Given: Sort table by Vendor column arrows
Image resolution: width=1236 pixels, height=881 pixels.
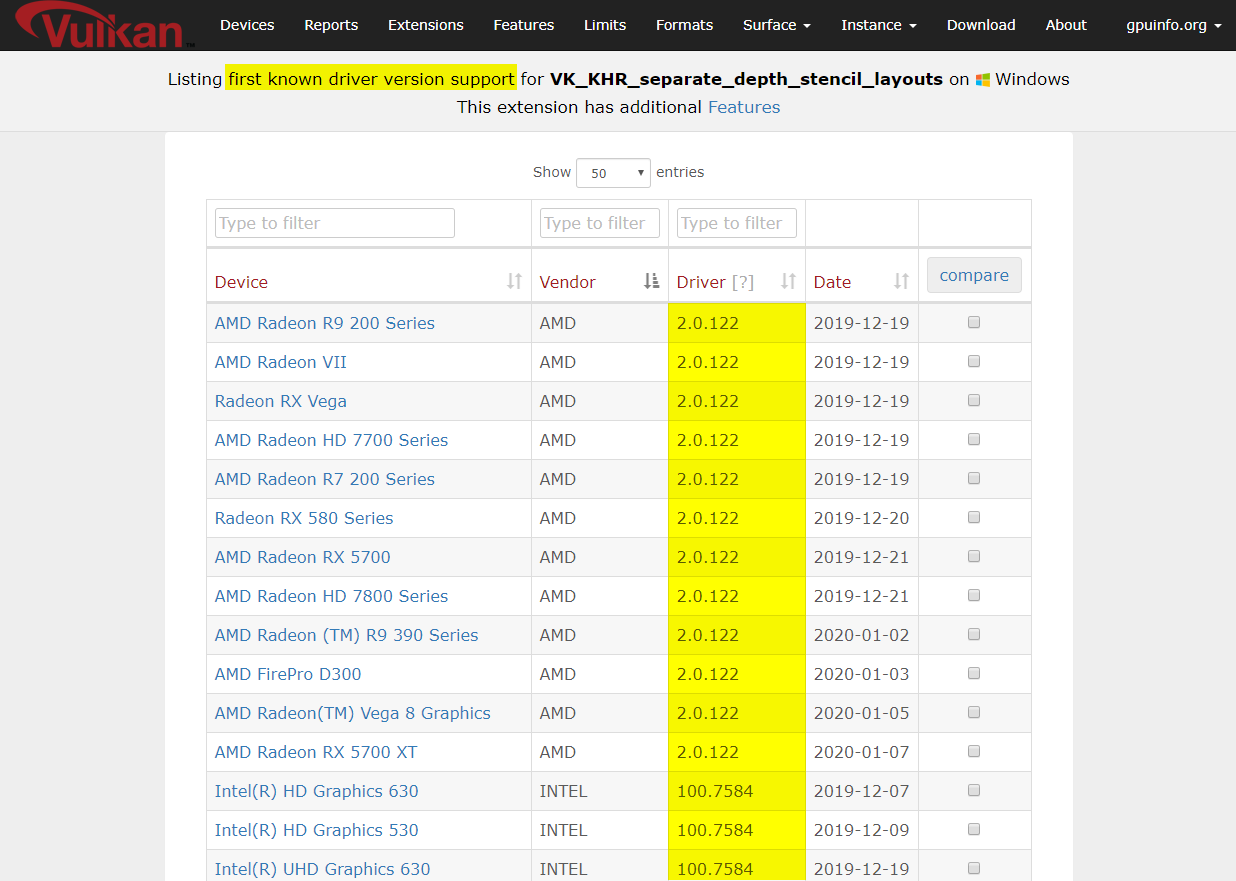Looking at the screenshot, I should [x=651, y=282].
